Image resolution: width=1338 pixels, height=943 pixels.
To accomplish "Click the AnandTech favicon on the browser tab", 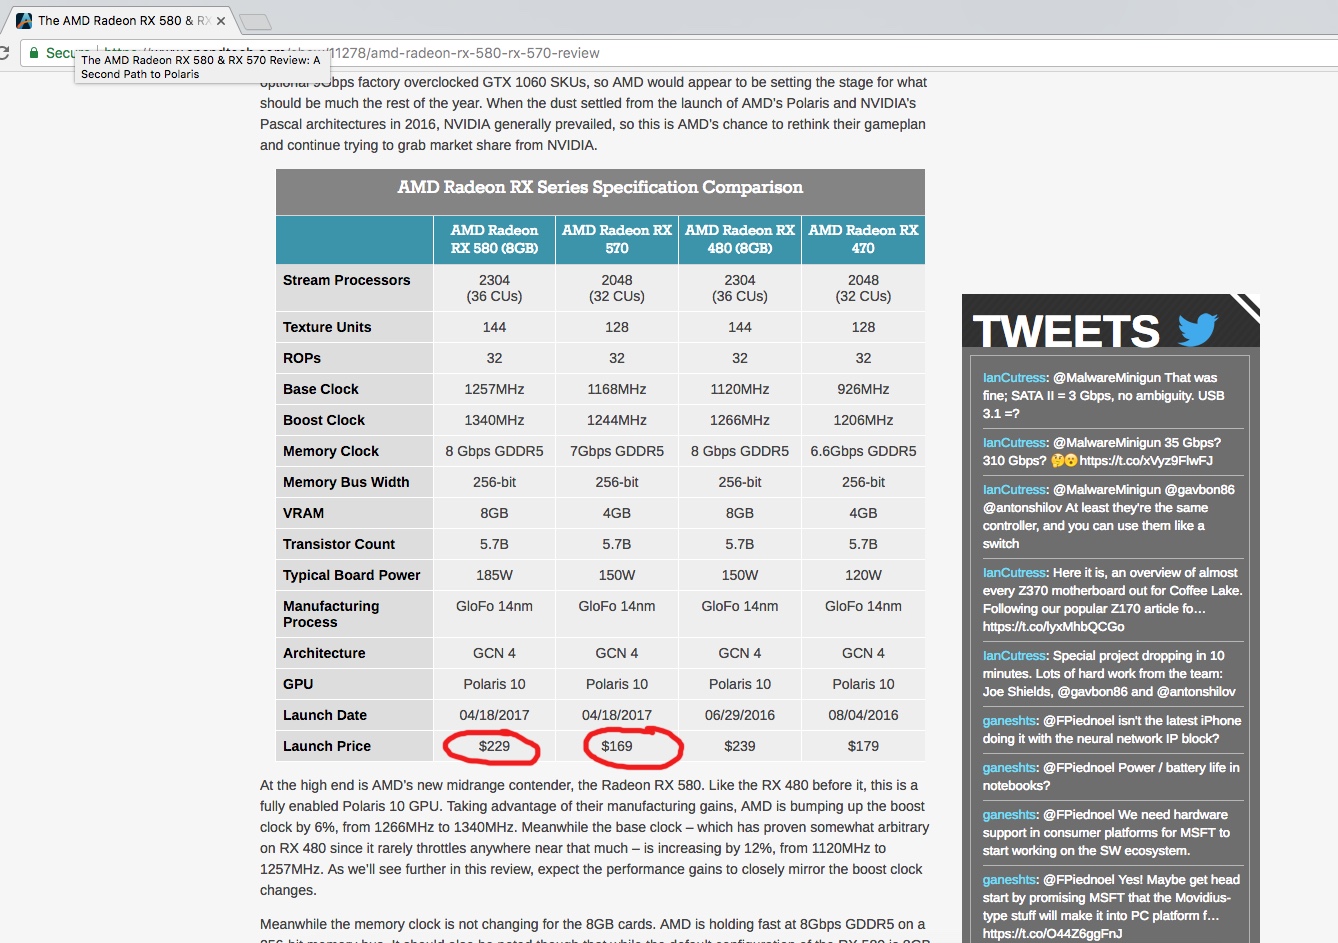I will coord(24,20).
